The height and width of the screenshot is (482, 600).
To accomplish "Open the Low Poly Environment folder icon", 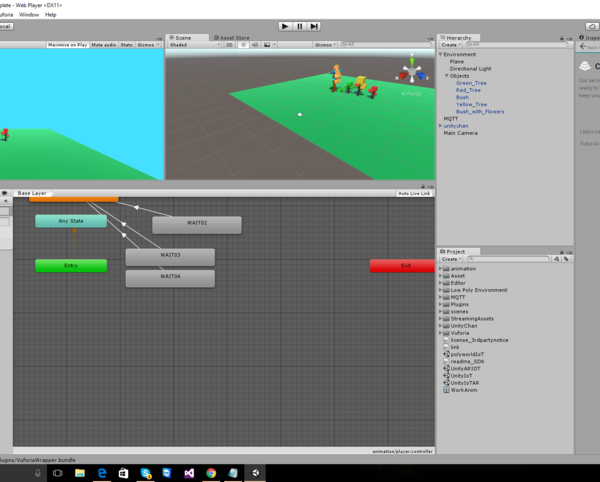I will coord(446,290).
